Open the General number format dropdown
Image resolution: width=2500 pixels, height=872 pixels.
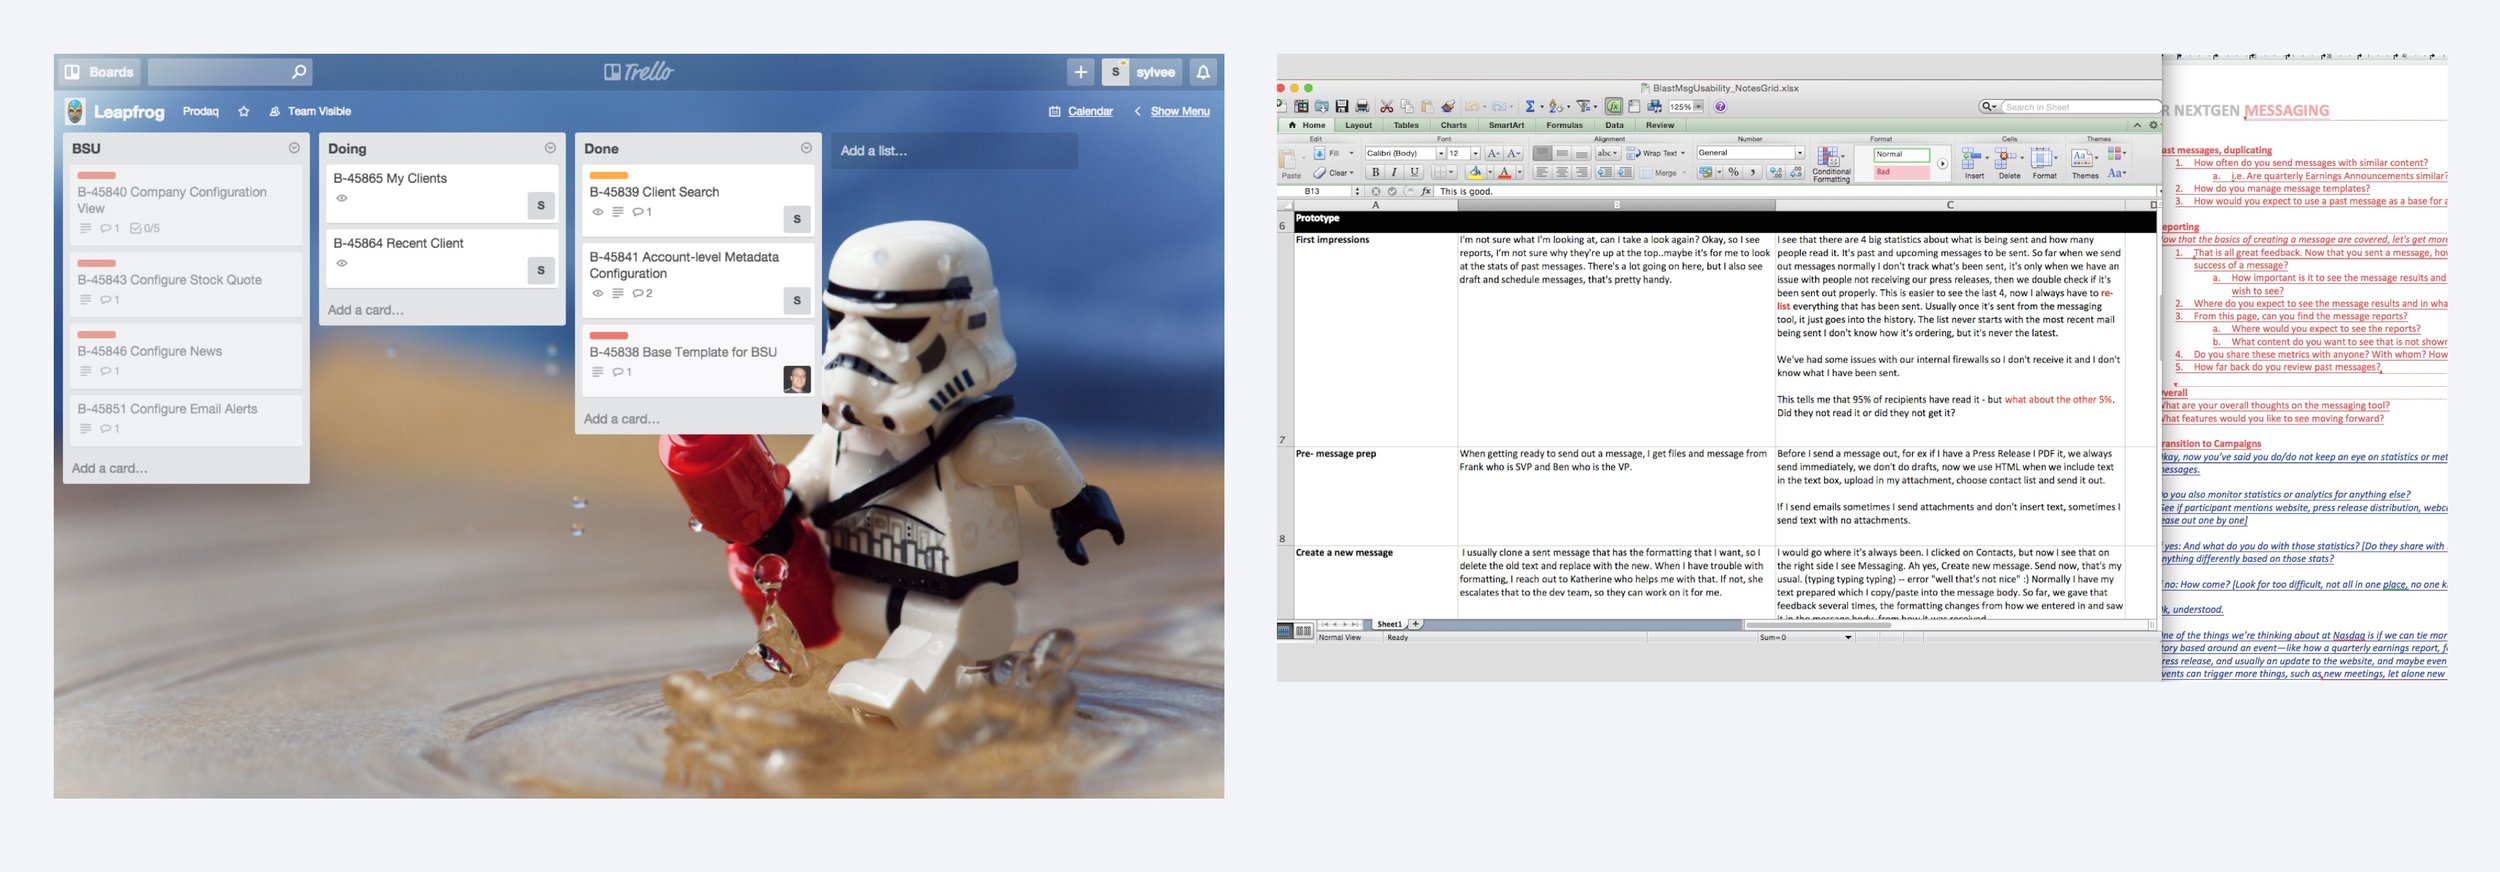pyautogui.click(x=1800, y=153)
